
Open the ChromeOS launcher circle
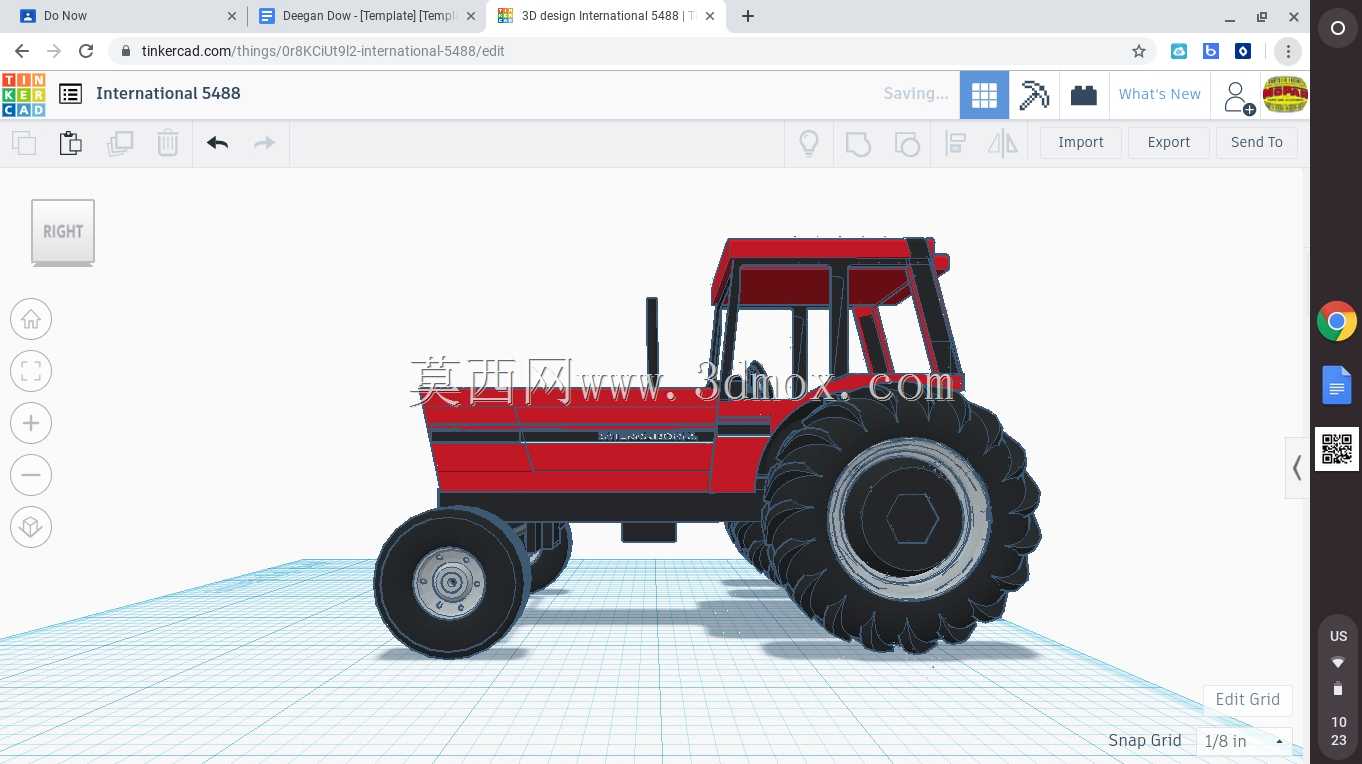pos(1337,29)
